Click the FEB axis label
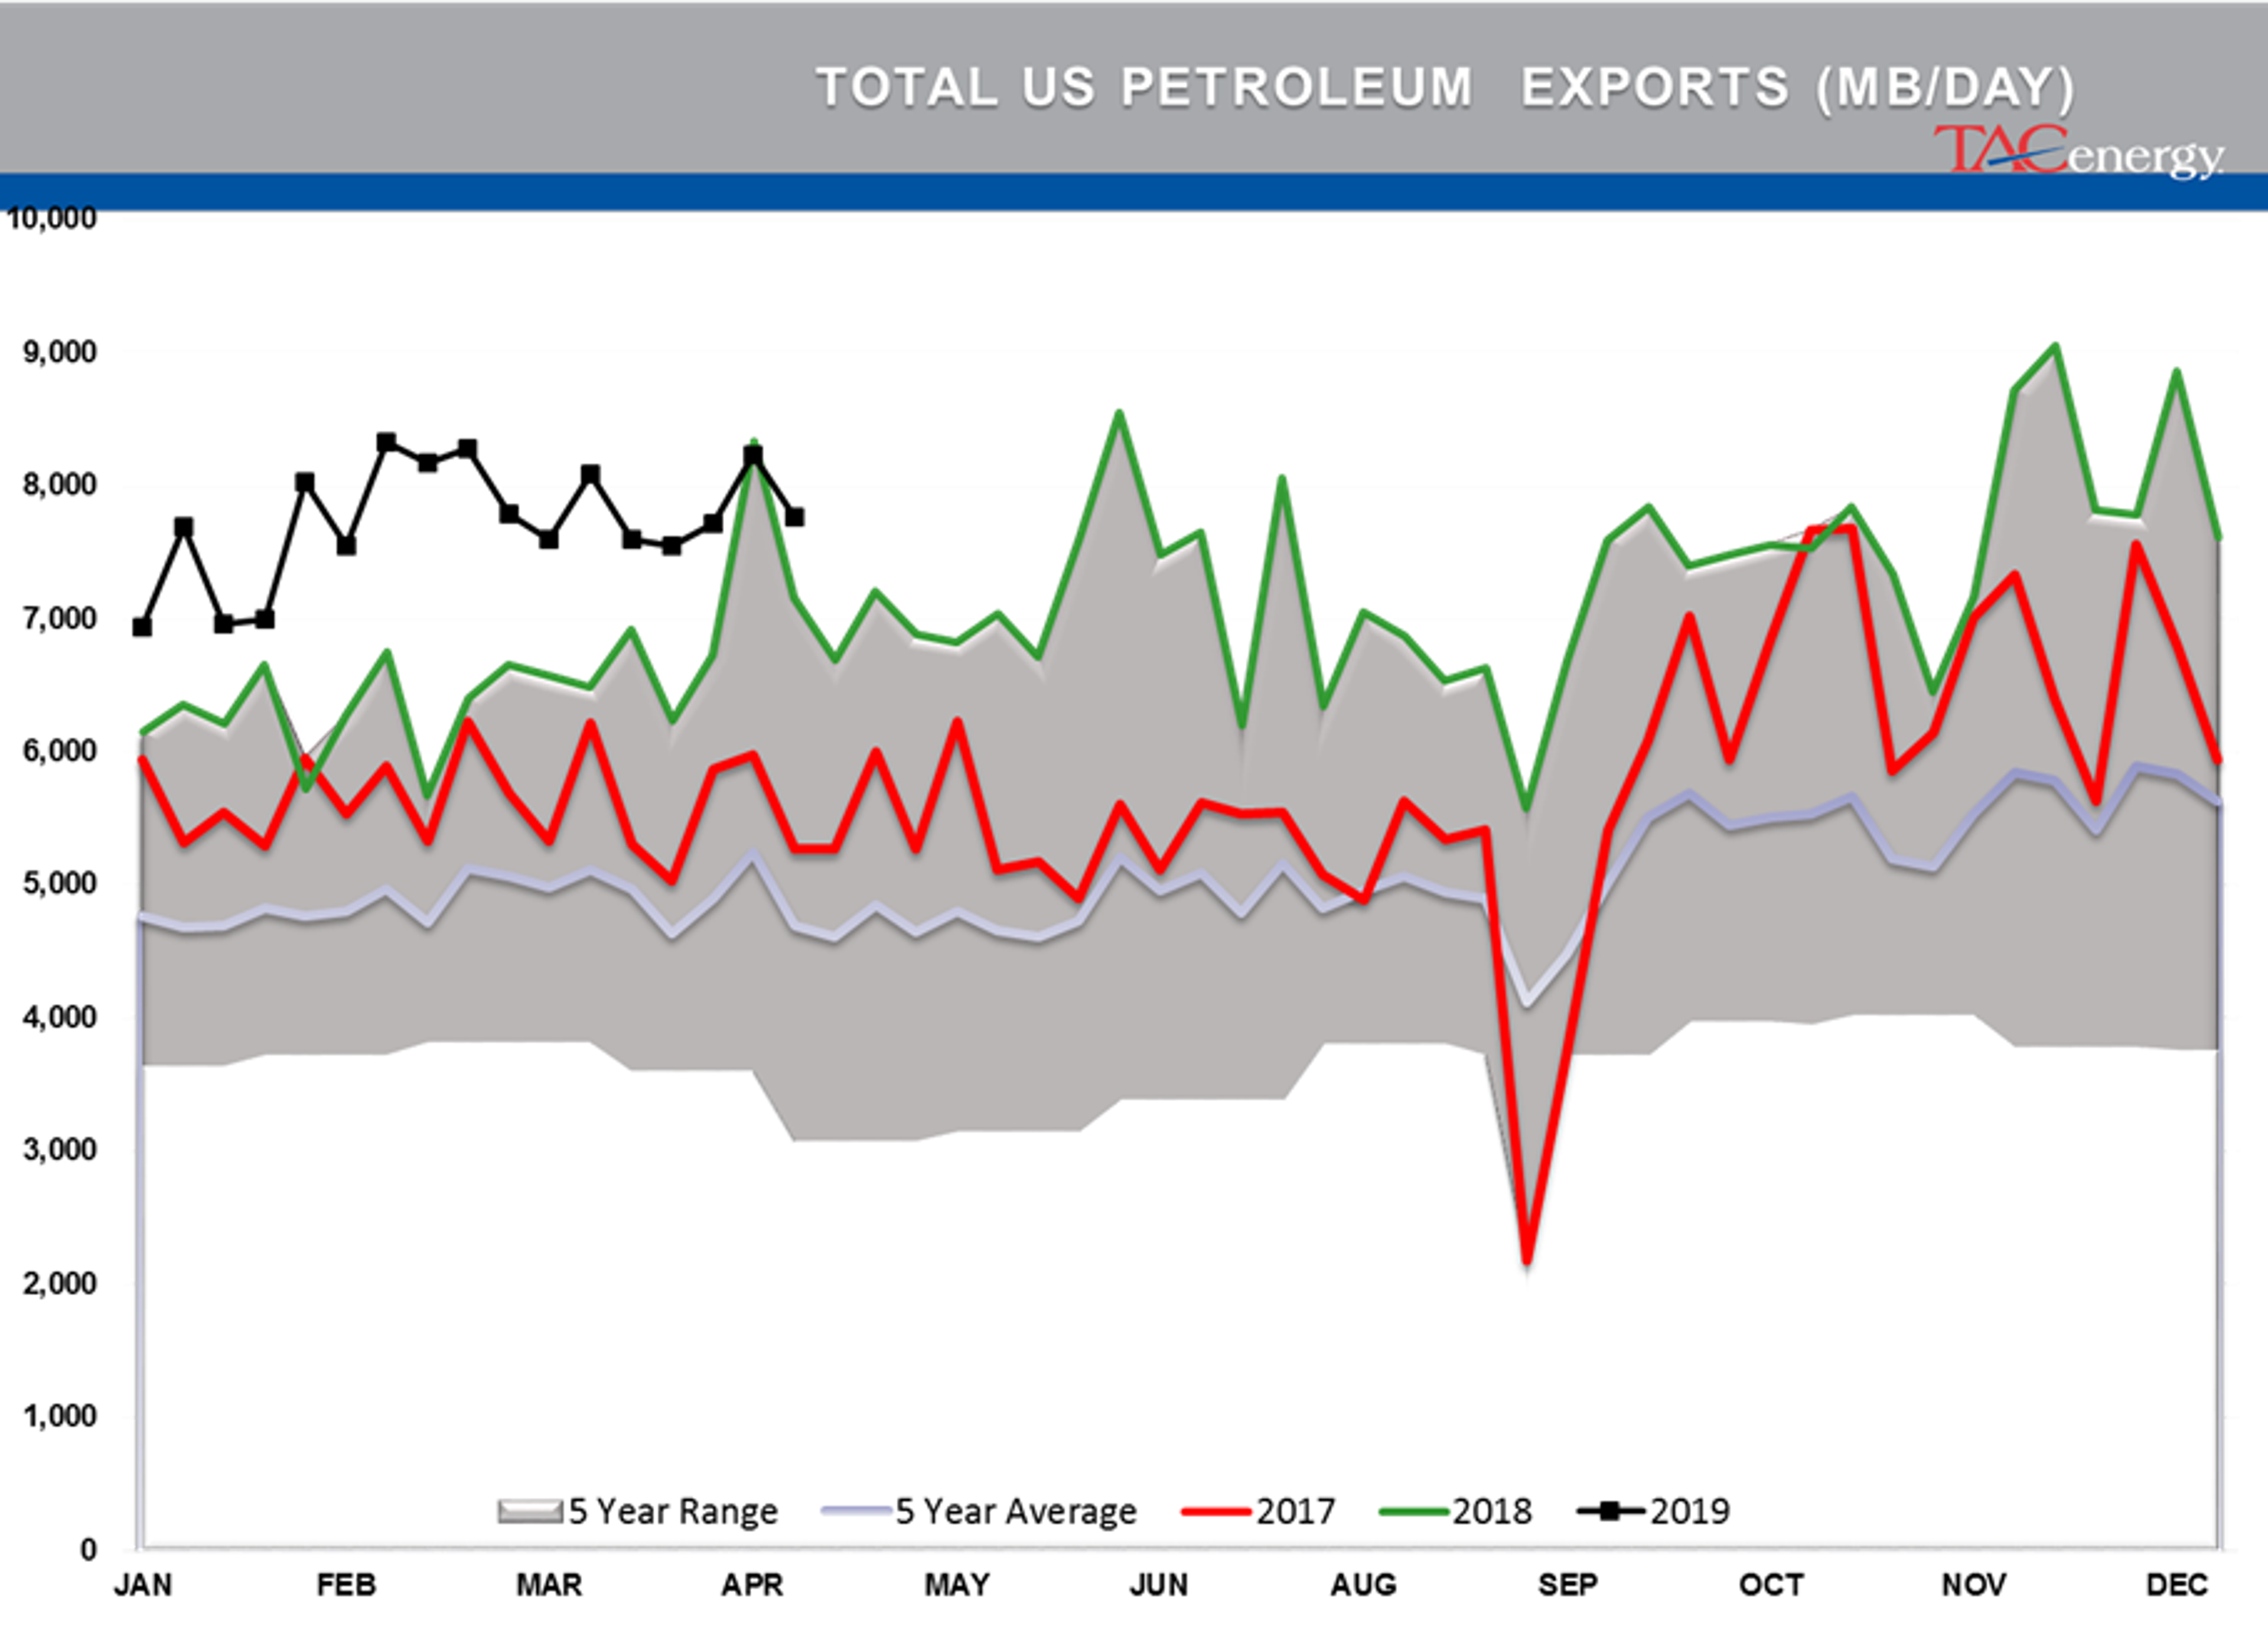The width and height of the screenshot is (2268, 1643). 346,1586
